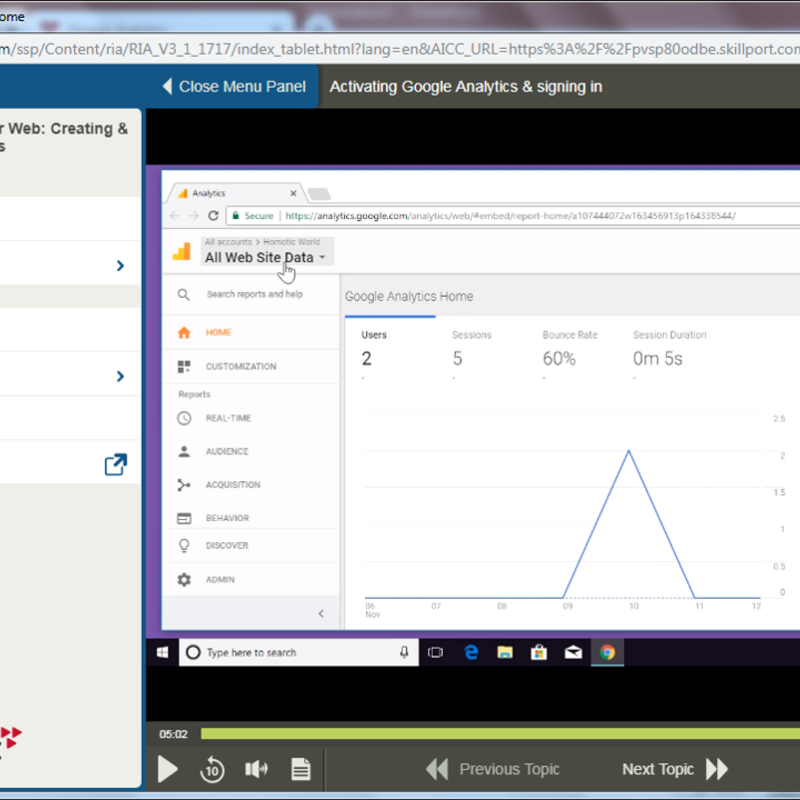
Task: Select the Session Duration metric tab
Action: (669, 349)
